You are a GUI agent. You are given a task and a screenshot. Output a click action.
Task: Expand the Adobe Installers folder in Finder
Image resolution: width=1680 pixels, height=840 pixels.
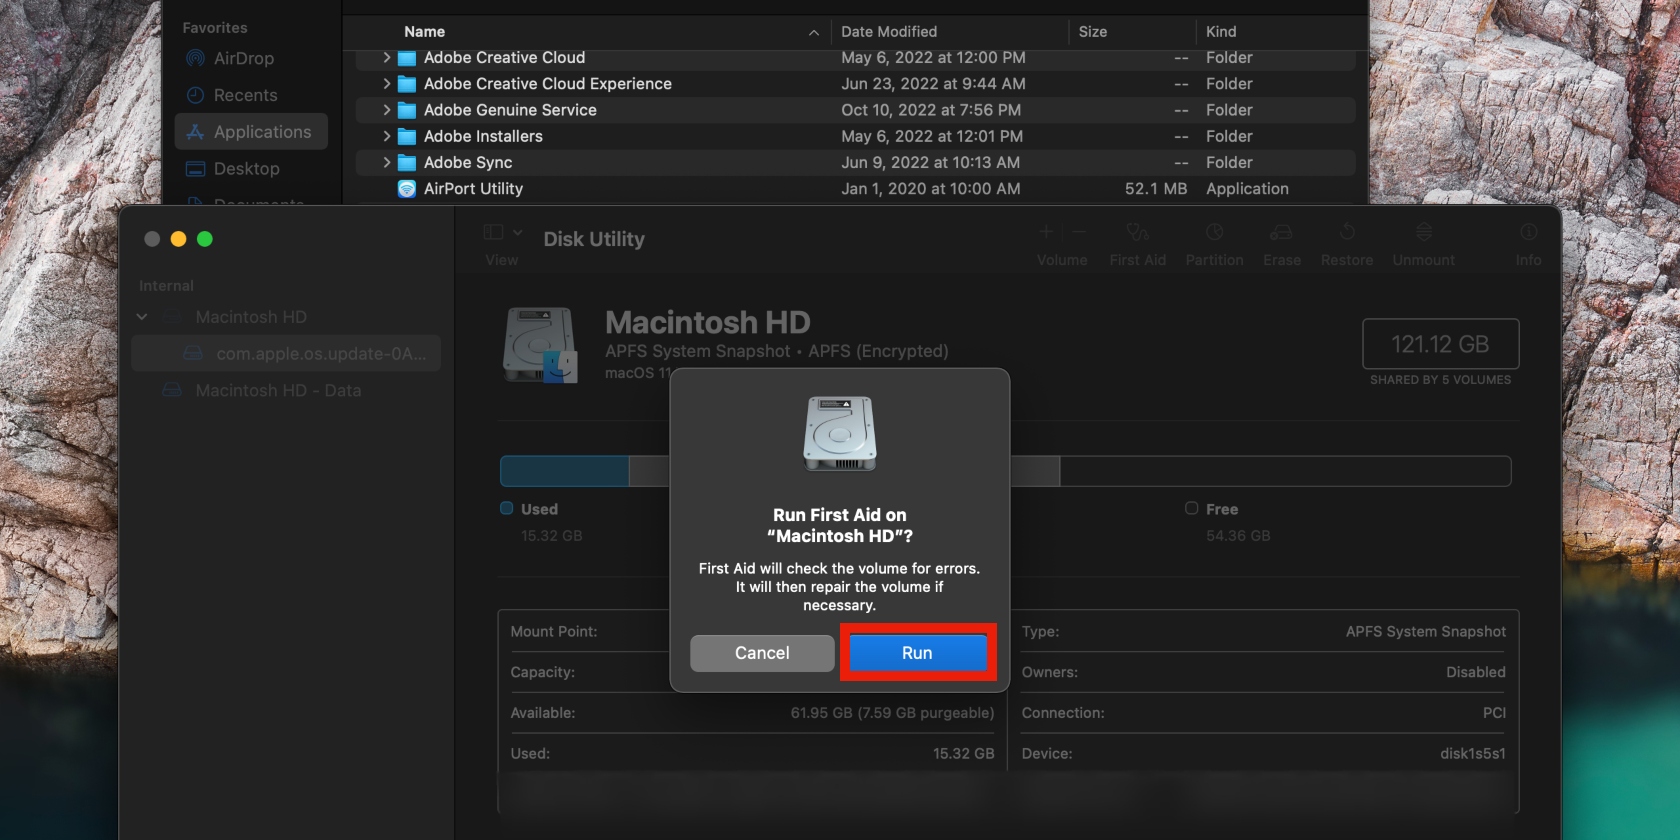pyautogui.click(x=386, y=136)
